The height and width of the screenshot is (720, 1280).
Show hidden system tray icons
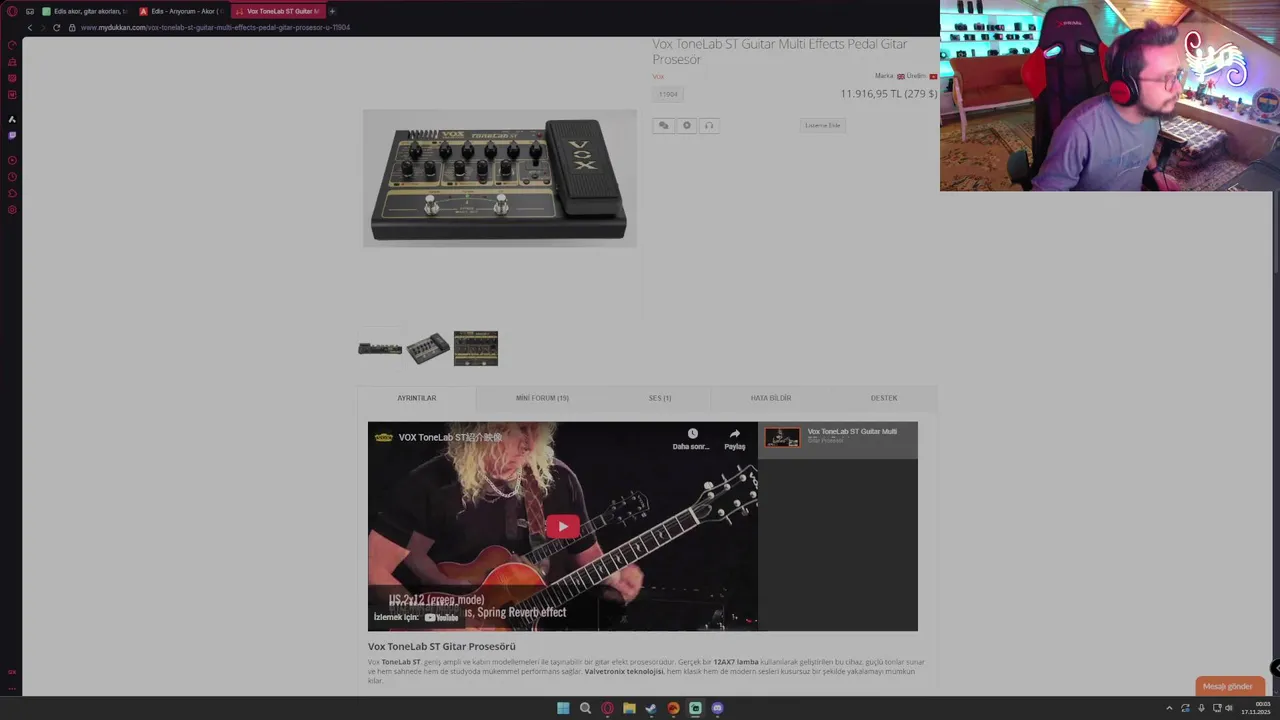click(1169, 708)
